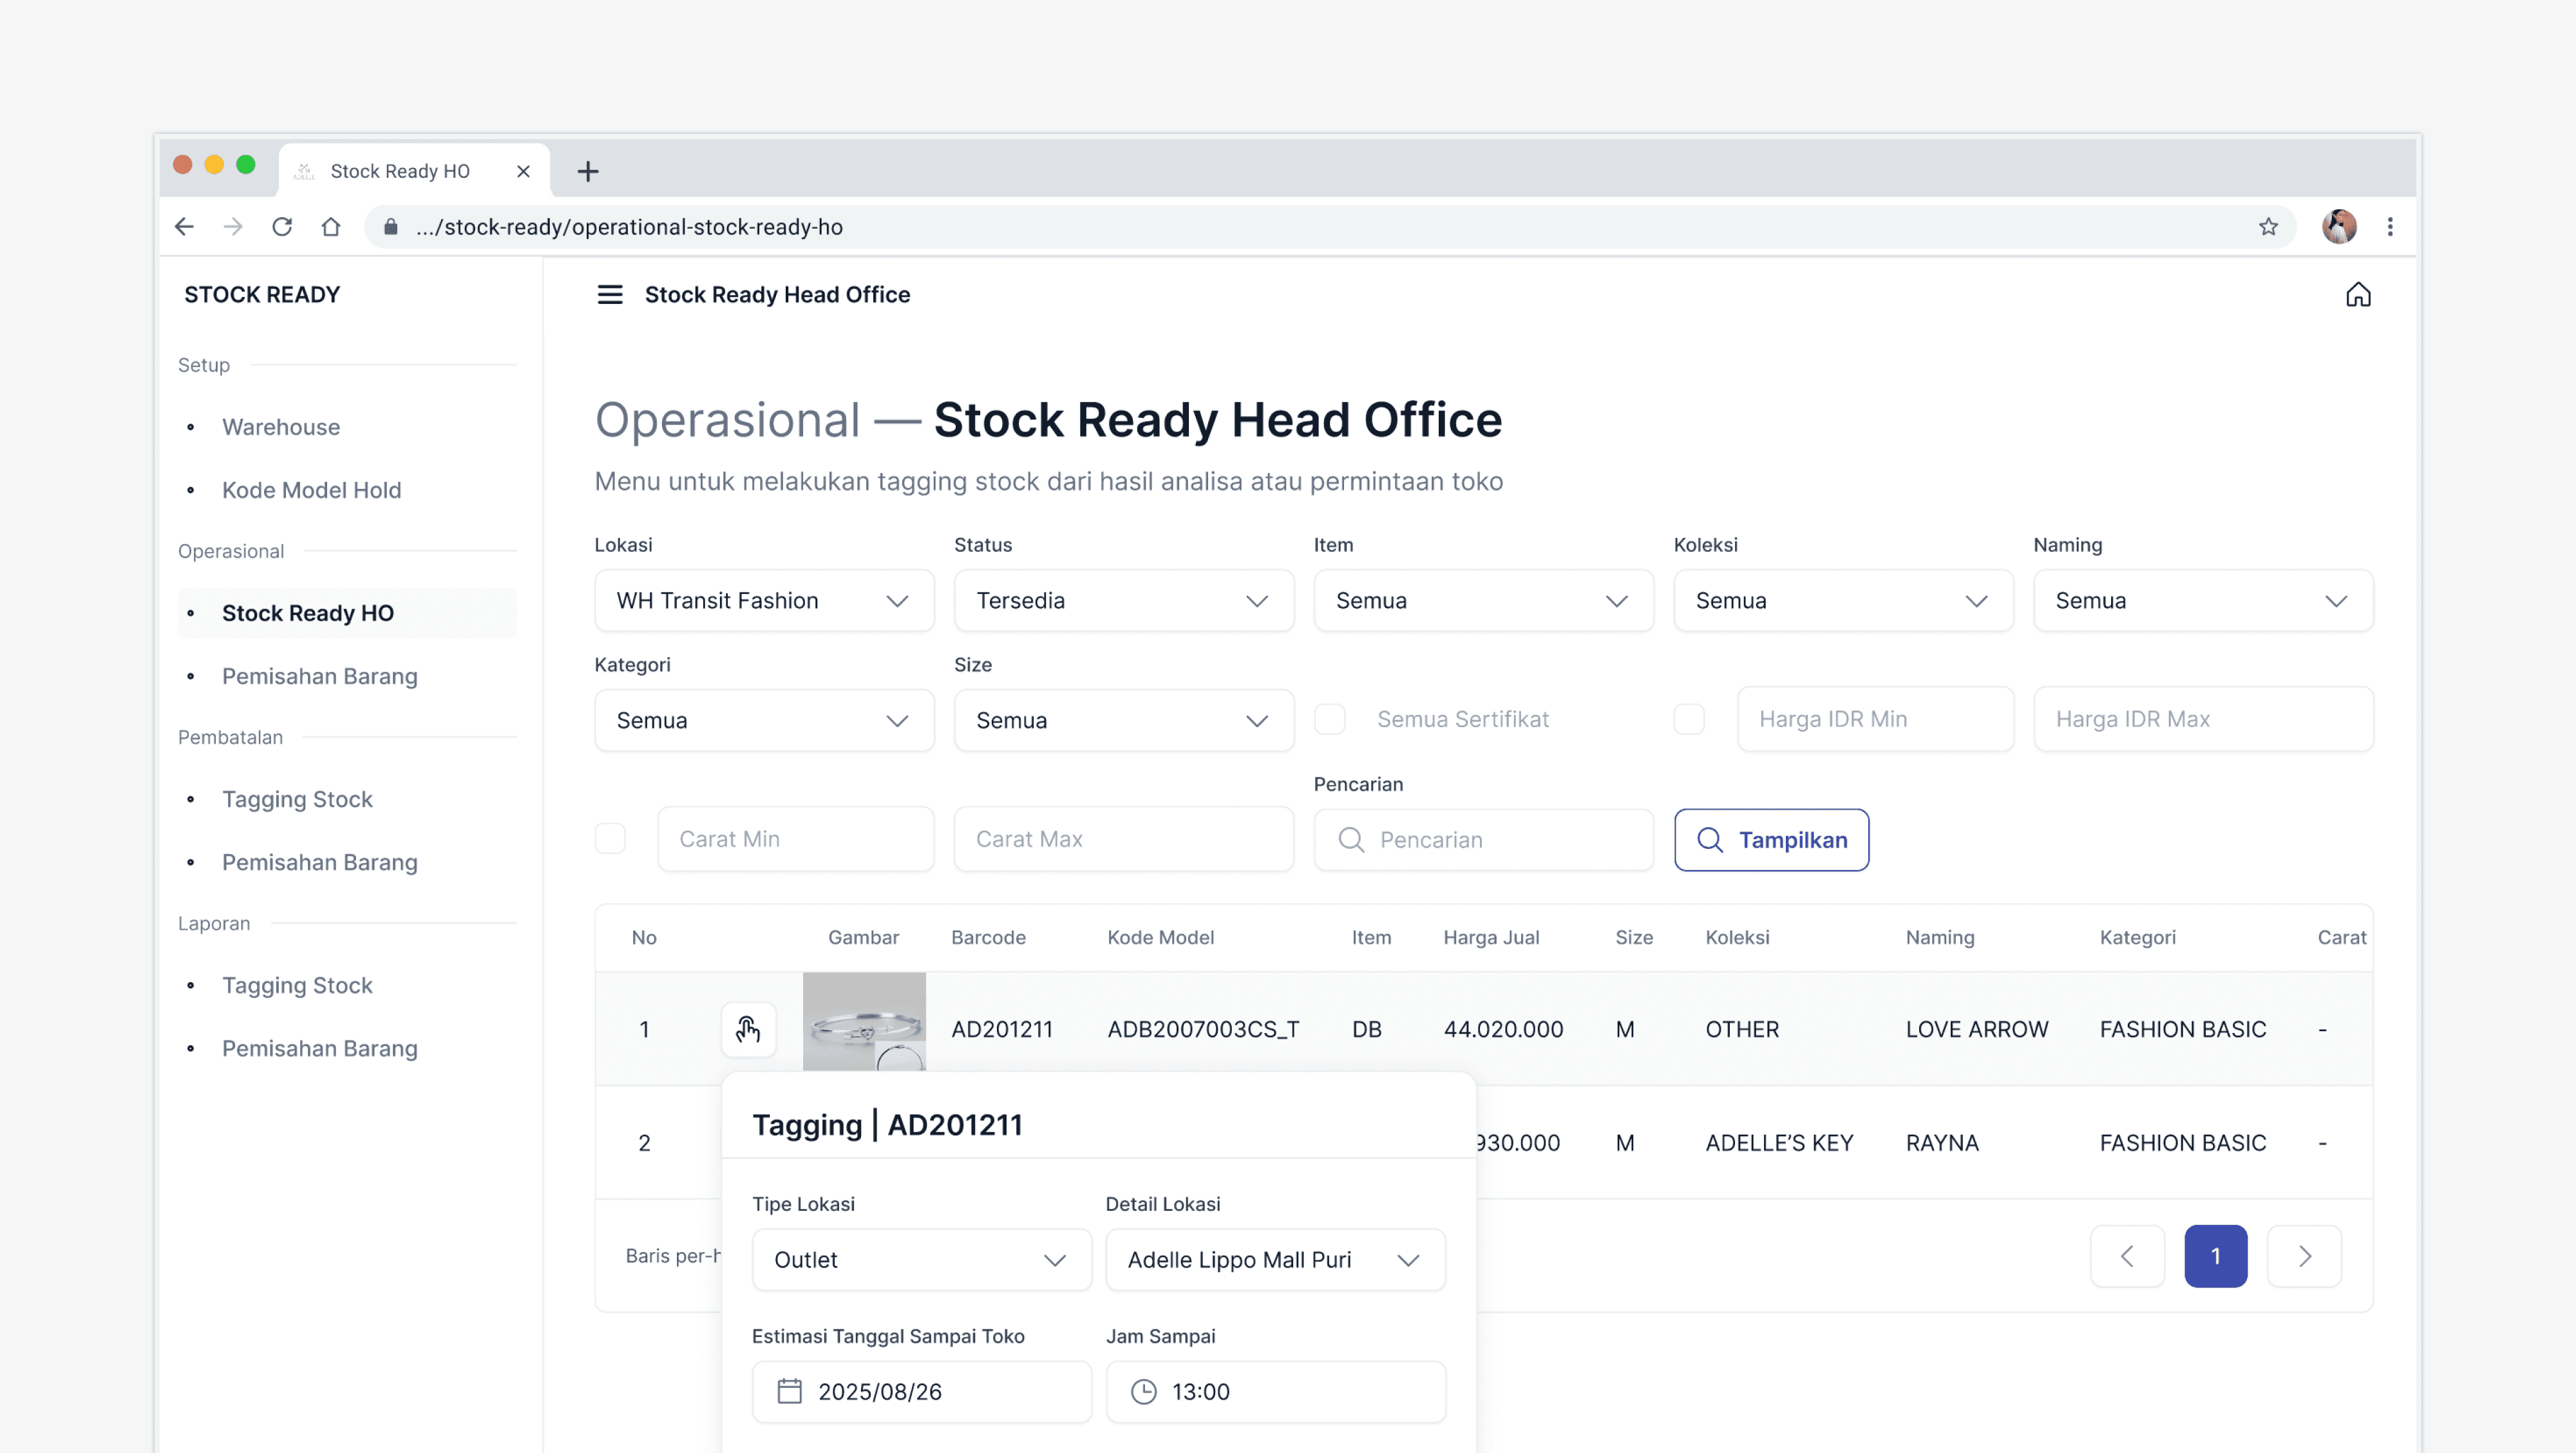Click the tagging hand icon in row 1
Screen dimensions: 2576x1453
748,1029
